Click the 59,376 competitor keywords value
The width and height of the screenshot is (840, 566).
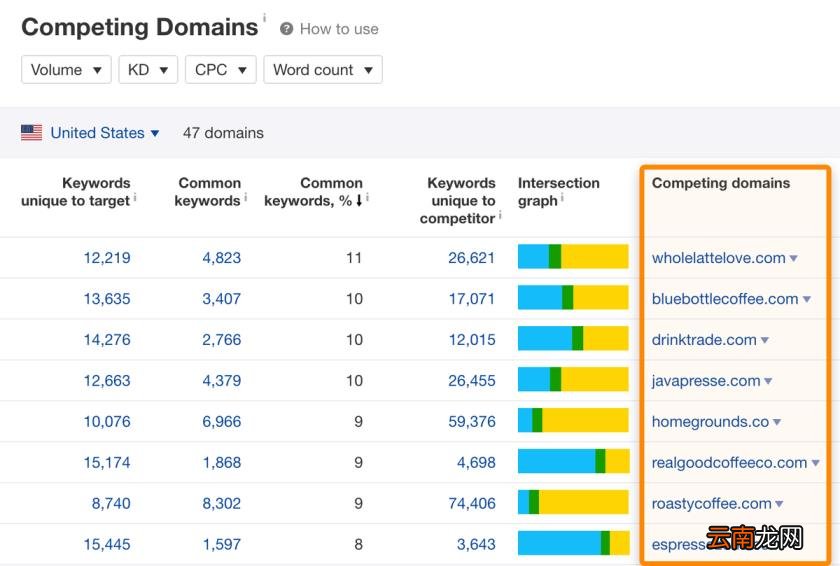tap(471, 421)
